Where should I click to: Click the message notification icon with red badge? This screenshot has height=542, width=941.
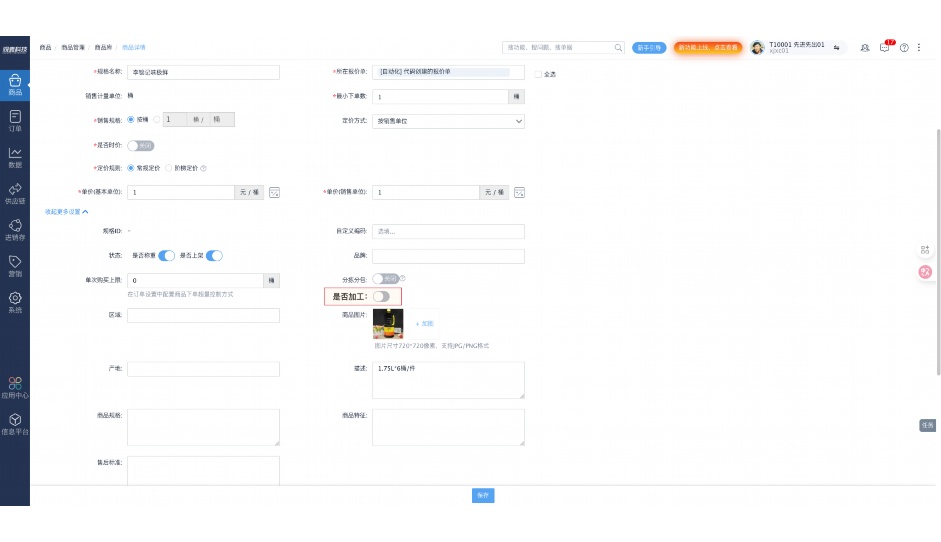[x=885, y=48]
